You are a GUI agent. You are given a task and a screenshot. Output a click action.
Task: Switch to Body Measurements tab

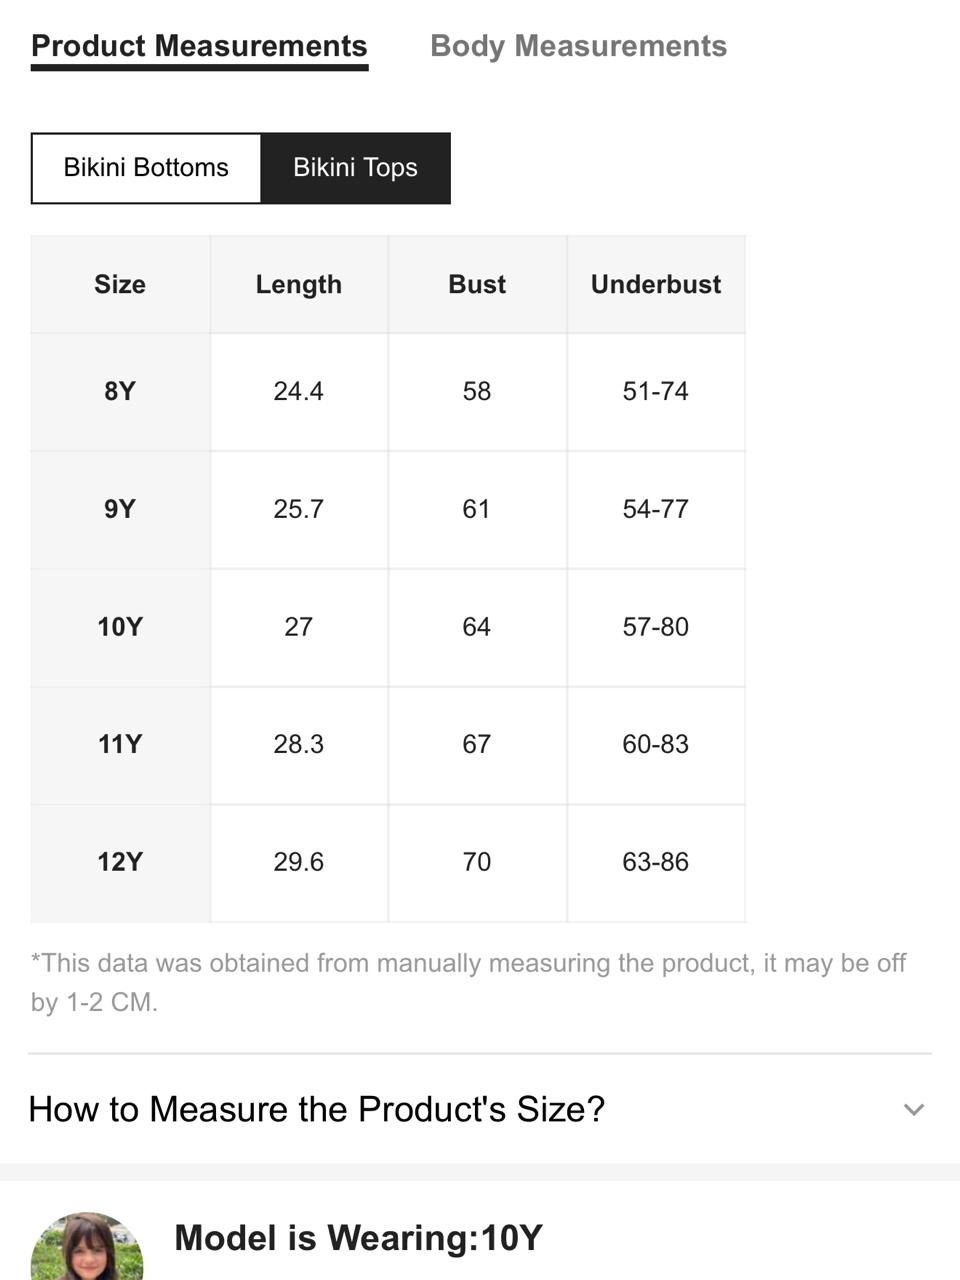point(578,46)
